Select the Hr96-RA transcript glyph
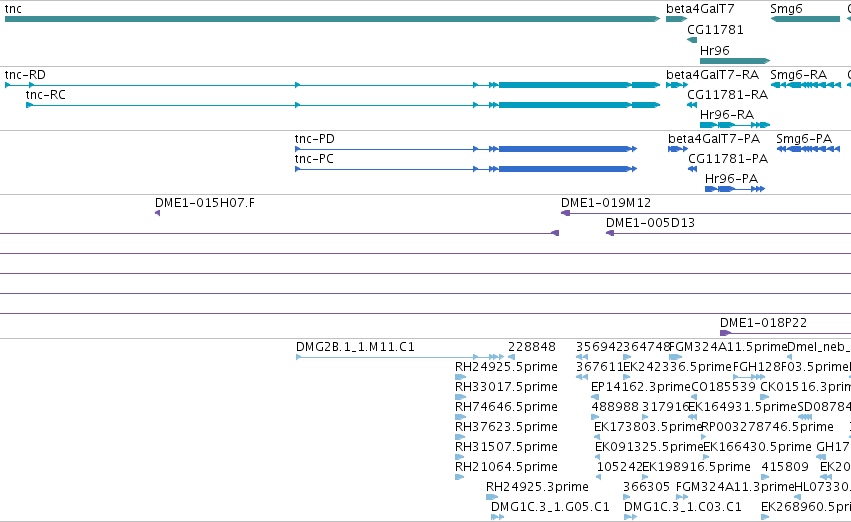Screen dimensions: 851x522 click(x=735, y=125)
